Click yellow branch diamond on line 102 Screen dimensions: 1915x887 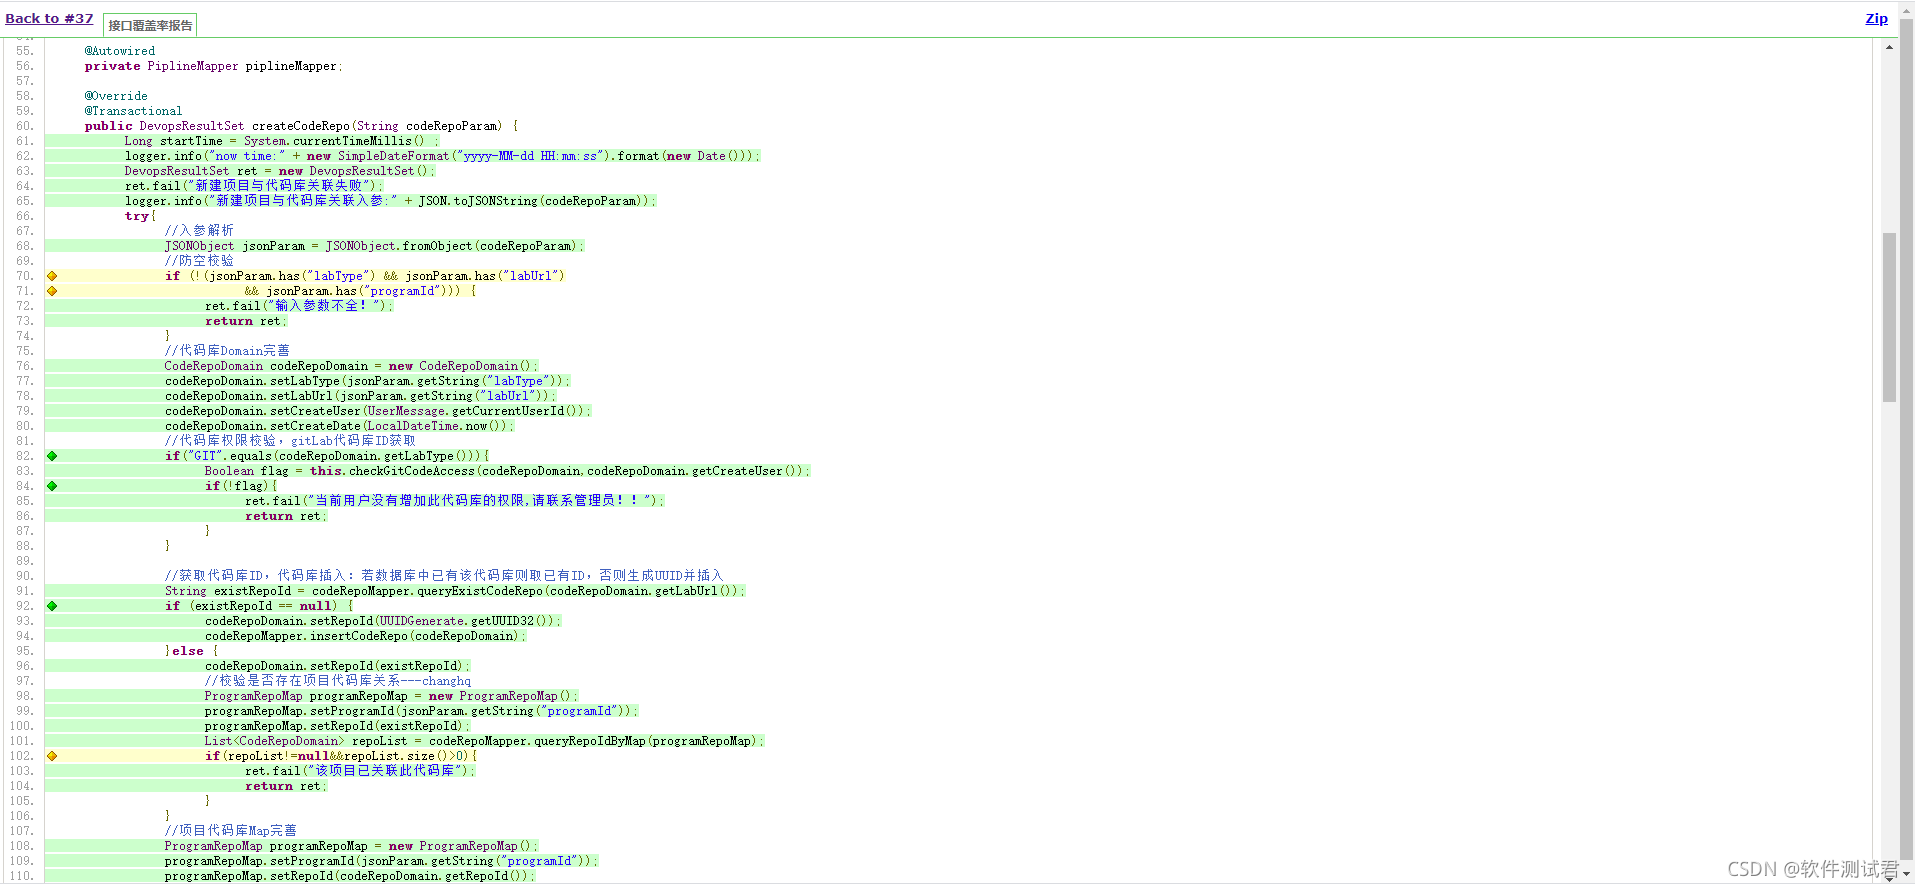tap(52, 756)
